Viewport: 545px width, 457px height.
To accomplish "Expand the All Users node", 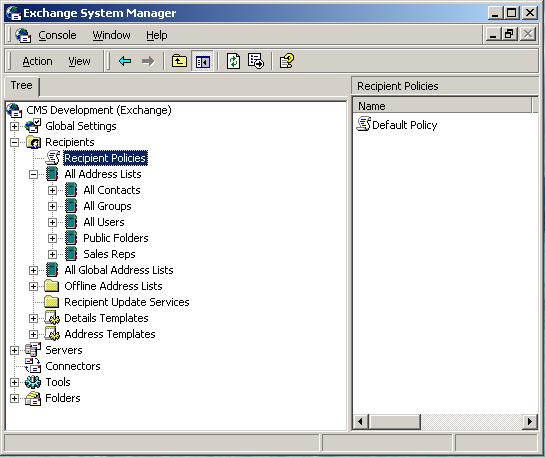I will [52, 222].
